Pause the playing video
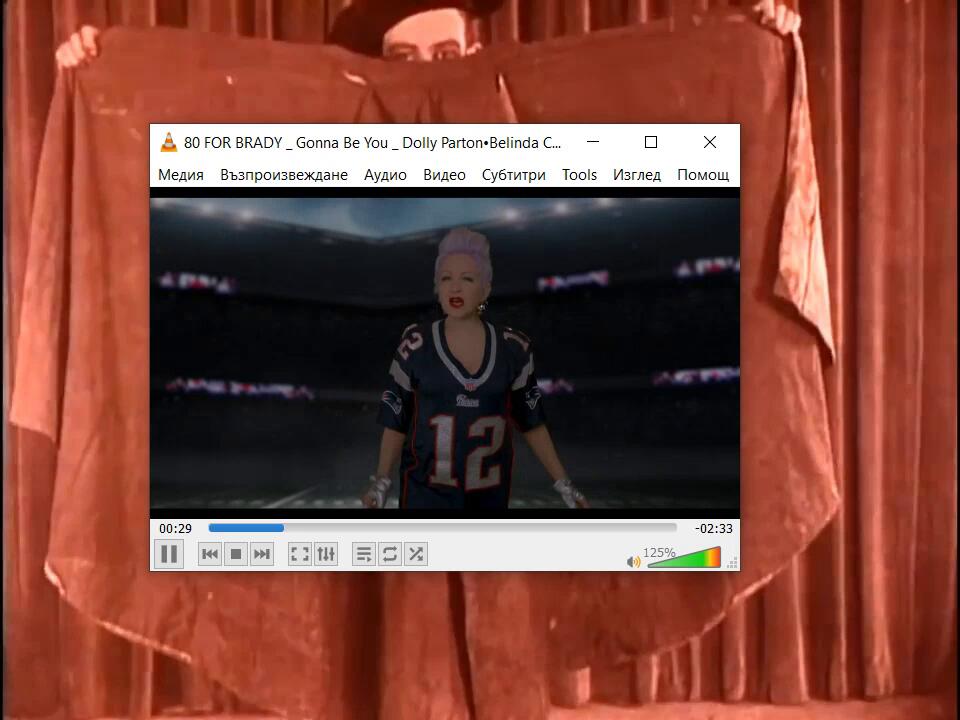960x720 pixels. tap(169, 554)
